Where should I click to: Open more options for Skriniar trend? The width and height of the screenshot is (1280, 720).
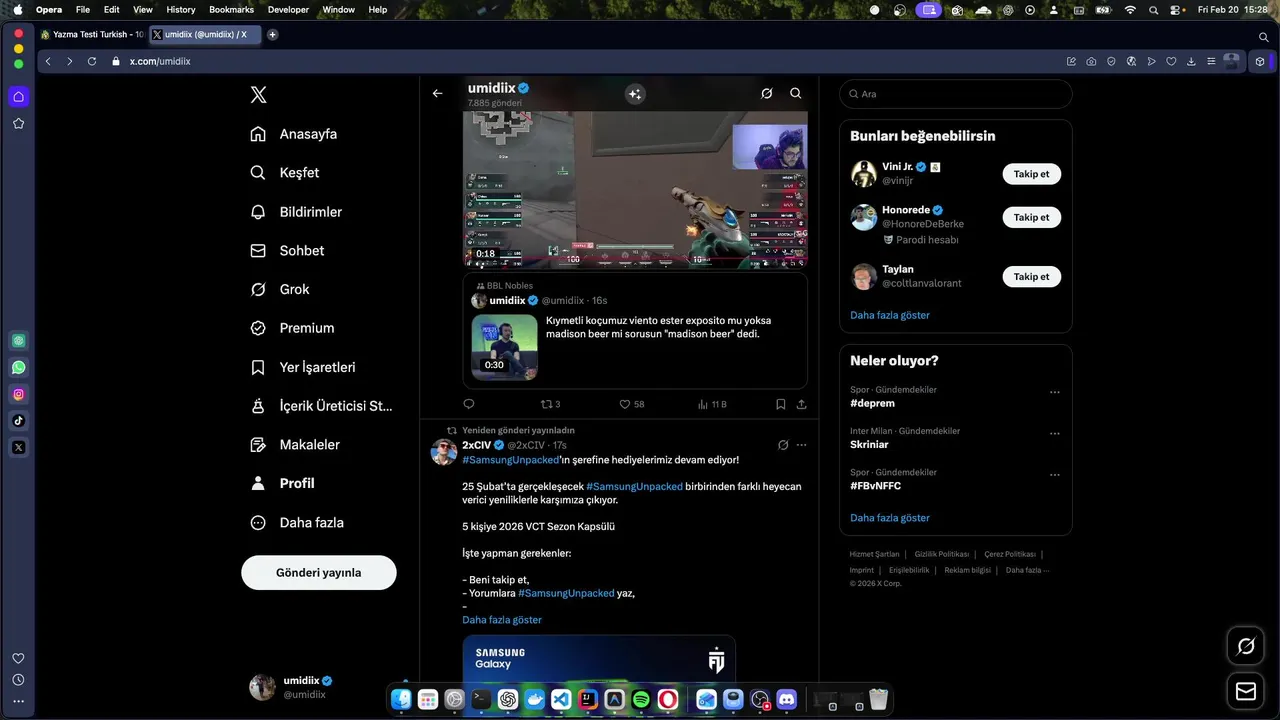coord(1054,434)
